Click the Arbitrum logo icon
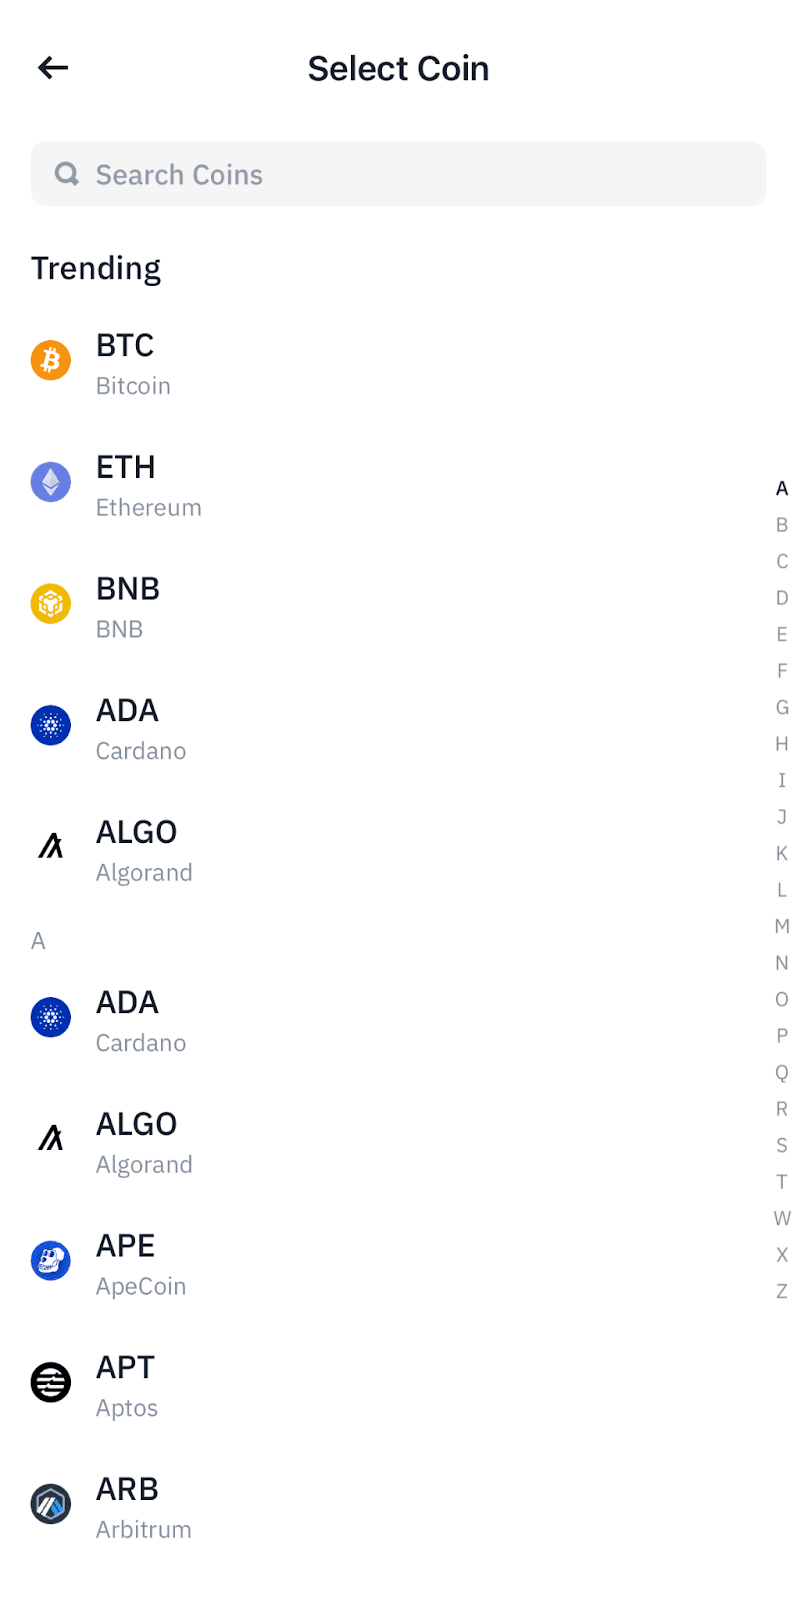This screenshot has height=1600, width=797. pos(51,1504)
